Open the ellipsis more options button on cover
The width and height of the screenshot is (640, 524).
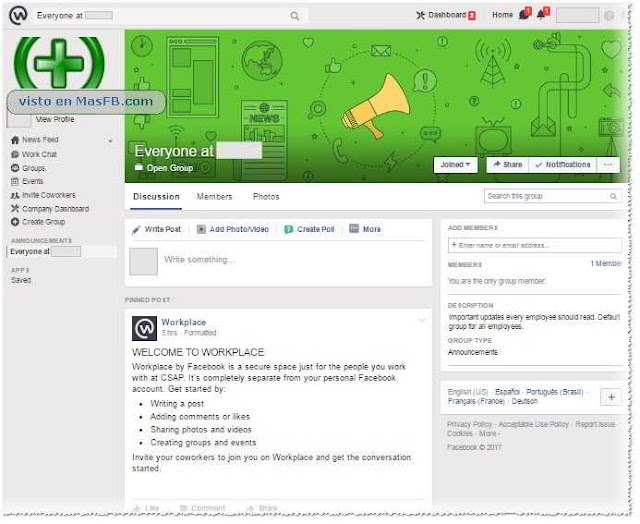pyautogui.click(x=608, y=165)
